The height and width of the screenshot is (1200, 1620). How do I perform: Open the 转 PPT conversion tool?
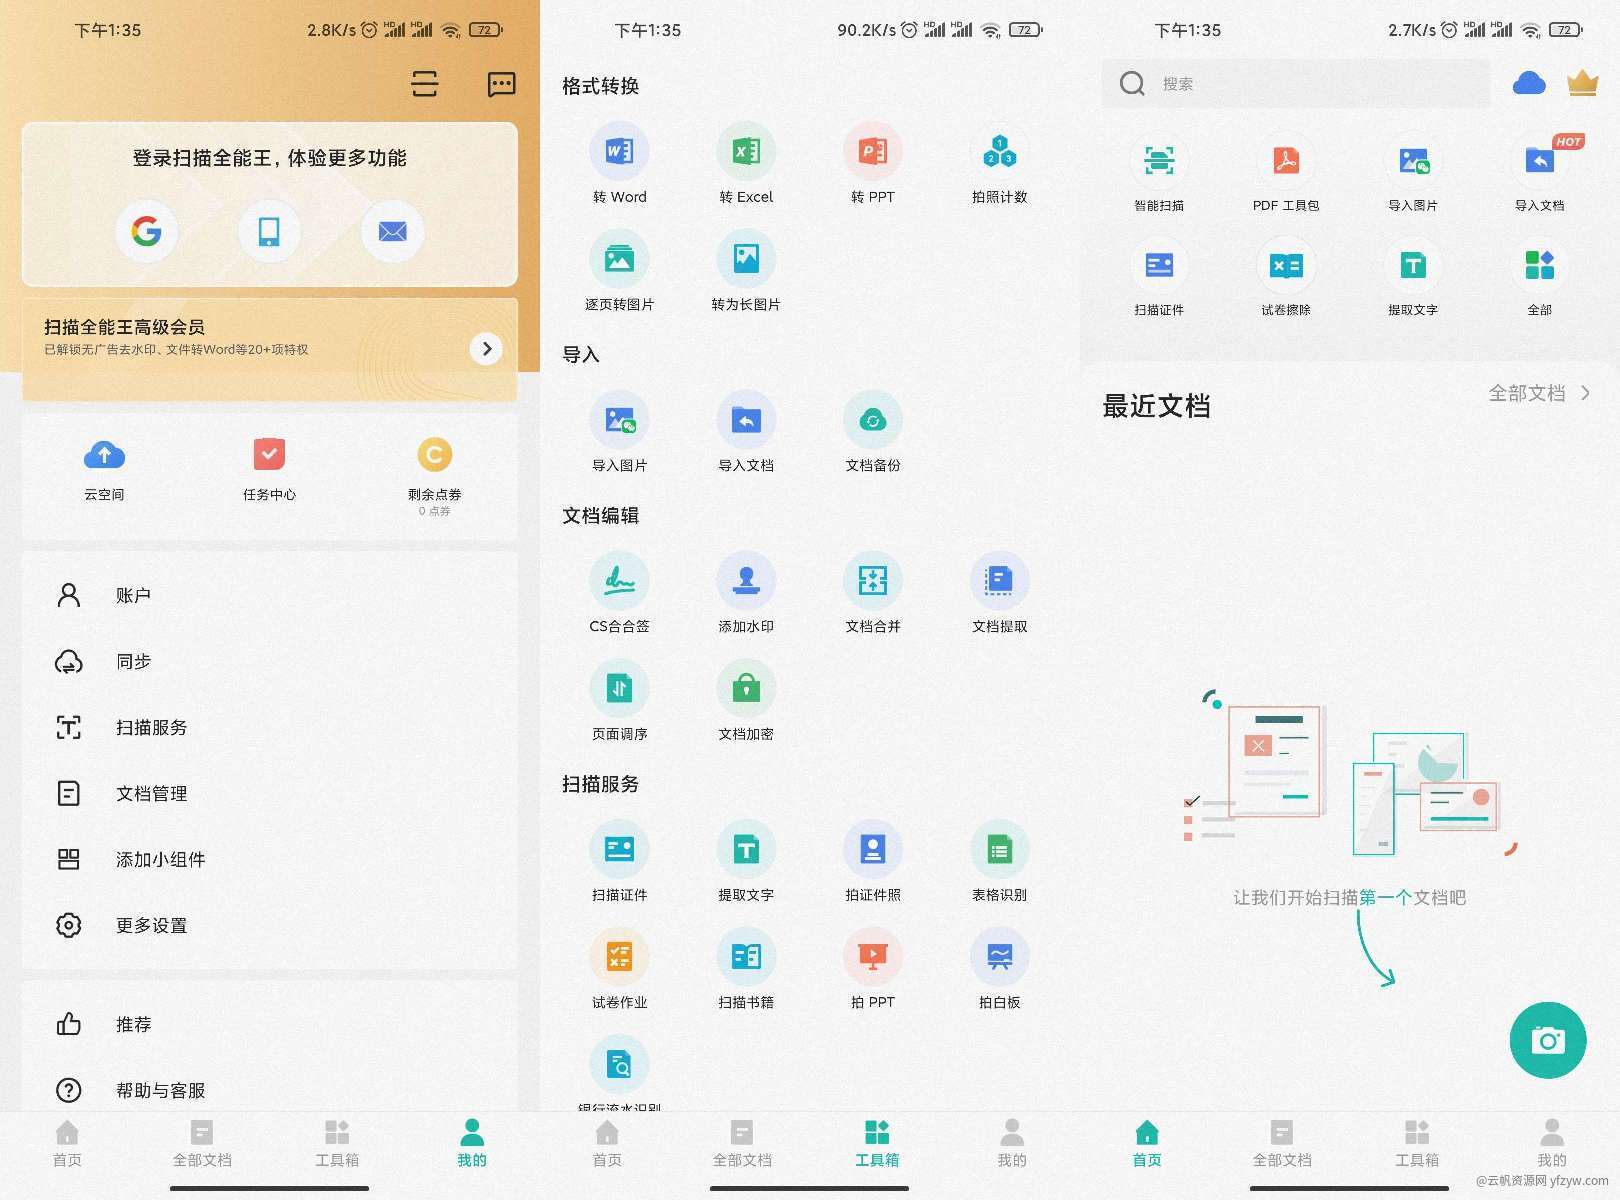coord(873,164)
